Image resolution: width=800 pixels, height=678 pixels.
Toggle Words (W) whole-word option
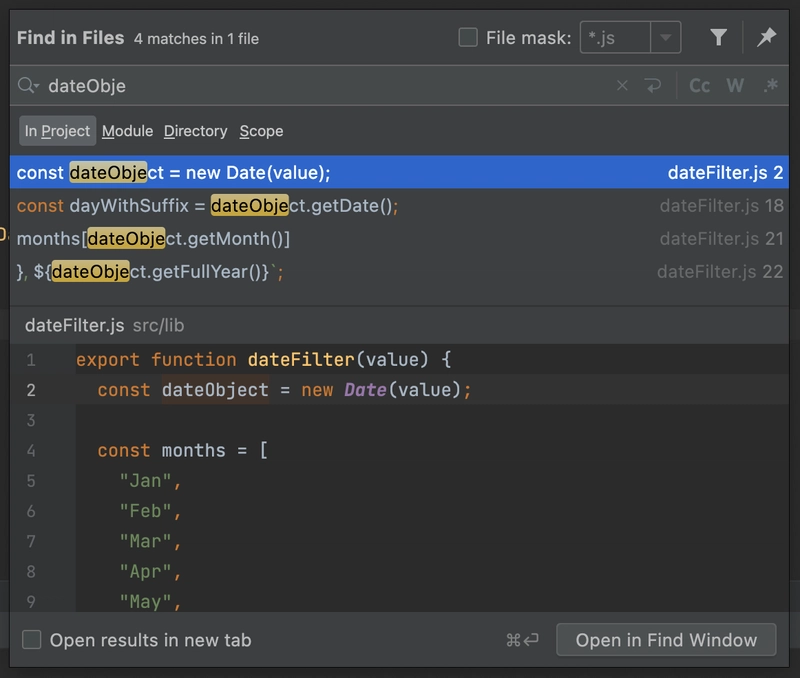pos(735,85)
